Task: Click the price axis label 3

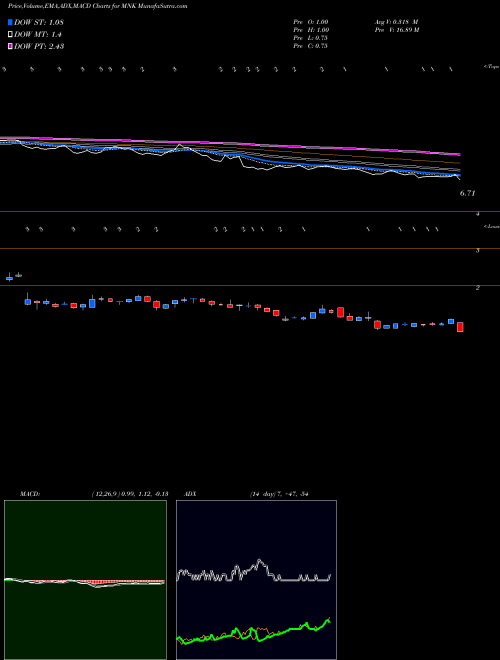Action: pyautogui.click(x=478, y=250)
